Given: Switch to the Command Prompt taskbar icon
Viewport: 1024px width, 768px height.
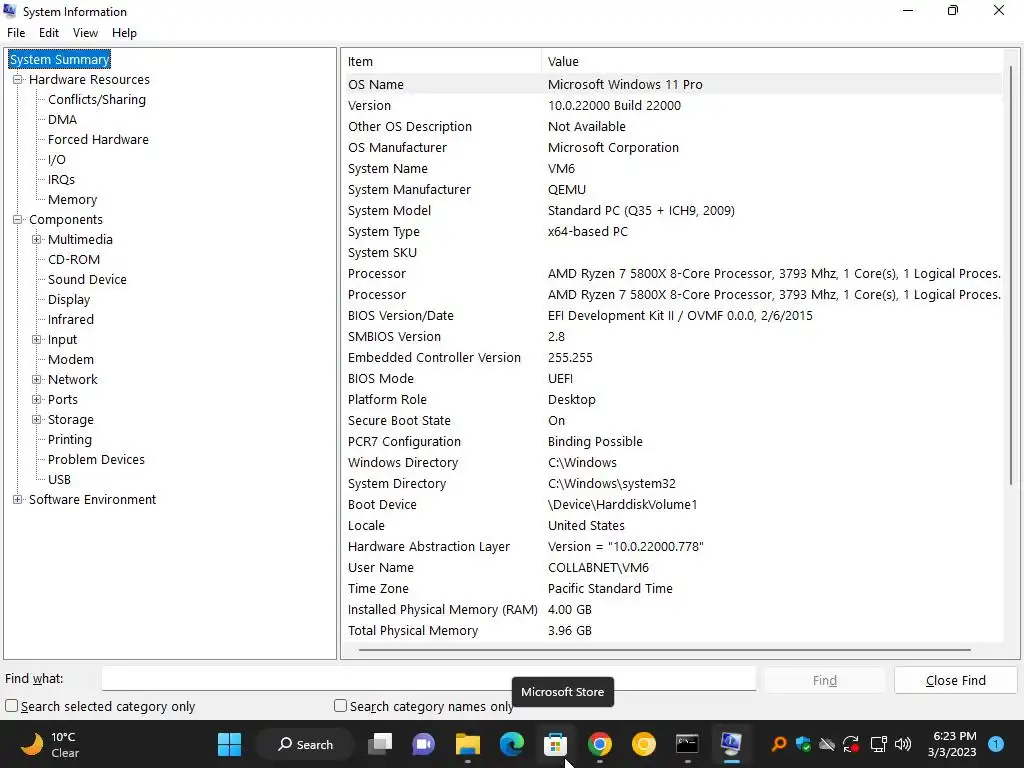Looking at the screenshot, I should pyautogui.click(x=687, y=744).
